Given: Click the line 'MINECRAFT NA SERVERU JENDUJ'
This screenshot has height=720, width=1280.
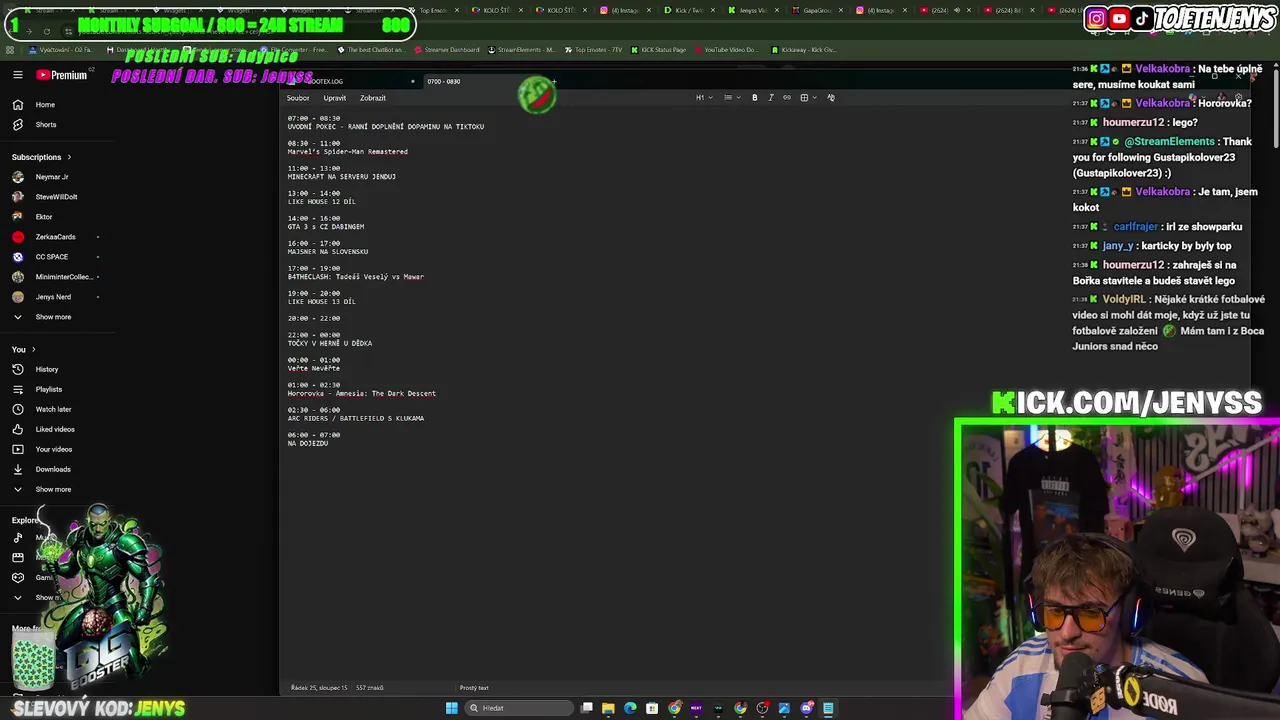Looking at the screenshot, I should [341, 177].
